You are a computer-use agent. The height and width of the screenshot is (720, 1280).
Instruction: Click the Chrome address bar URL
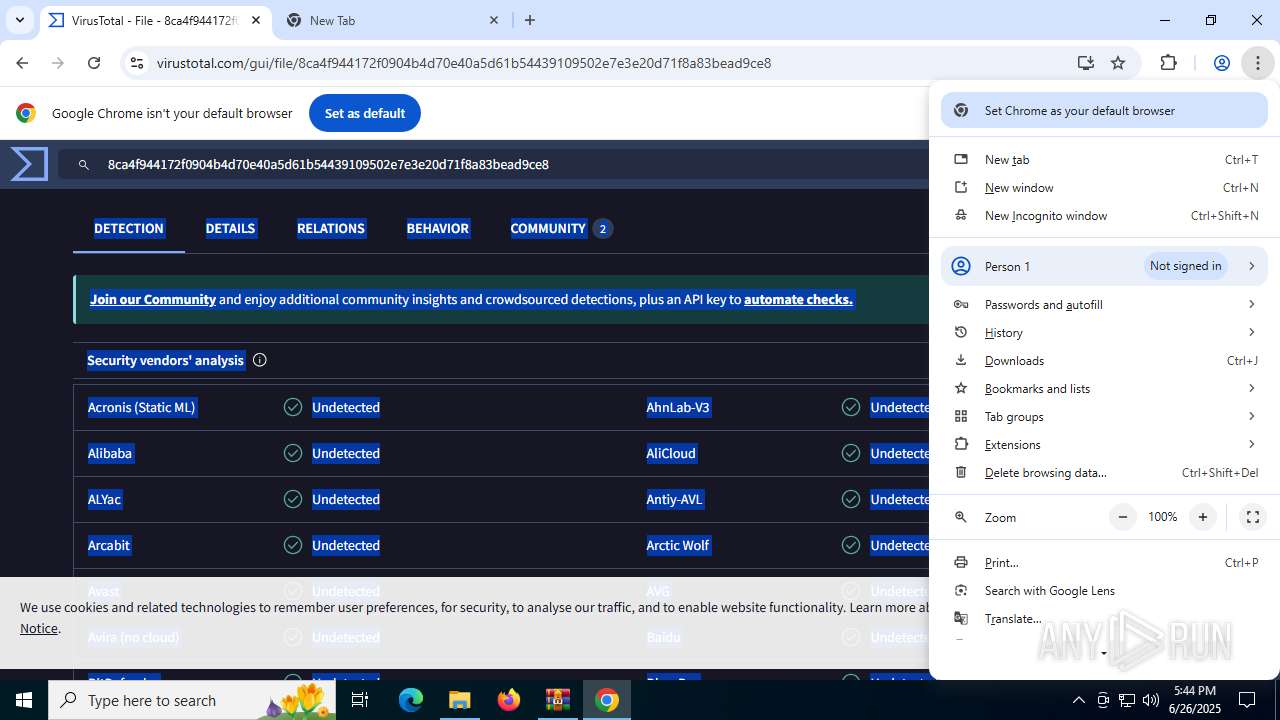tap(464, 63)
